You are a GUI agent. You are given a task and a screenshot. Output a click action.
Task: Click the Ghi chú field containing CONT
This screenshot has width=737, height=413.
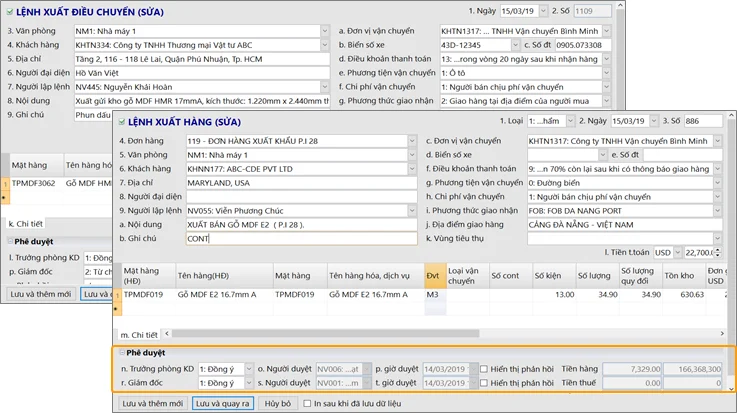click(x=301, y=239)
